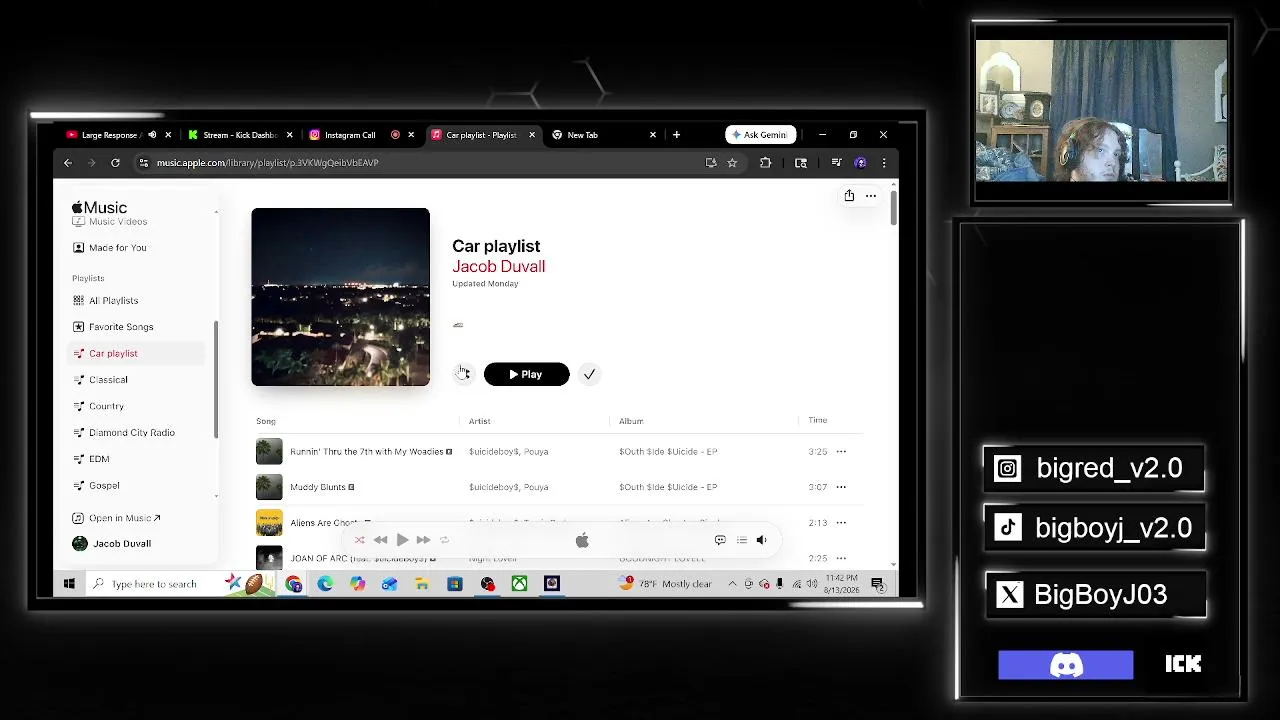Image resolution: width=1280 pixels, height=720 pixels.
Task: Go to the Apple Music home logo
Action: 99,207
